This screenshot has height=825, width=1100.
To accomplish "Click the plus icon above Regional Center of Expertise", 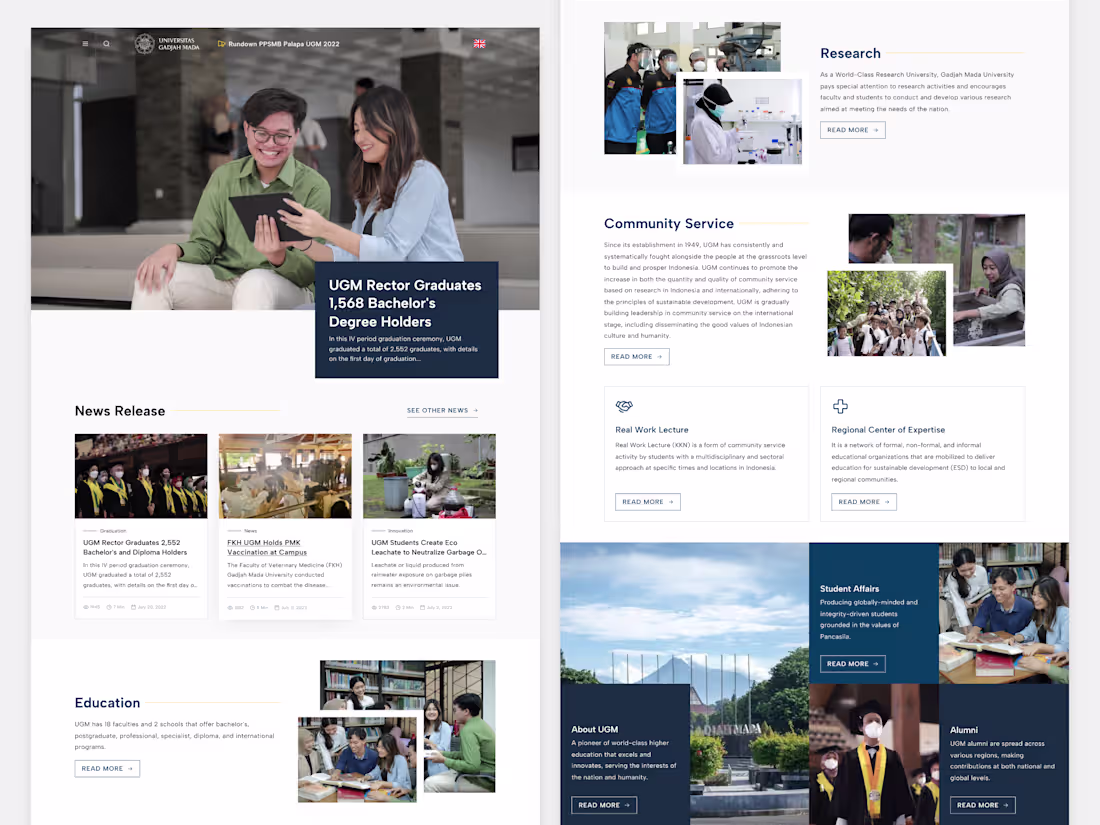I will pyautogui.click(x=840, y=406).
